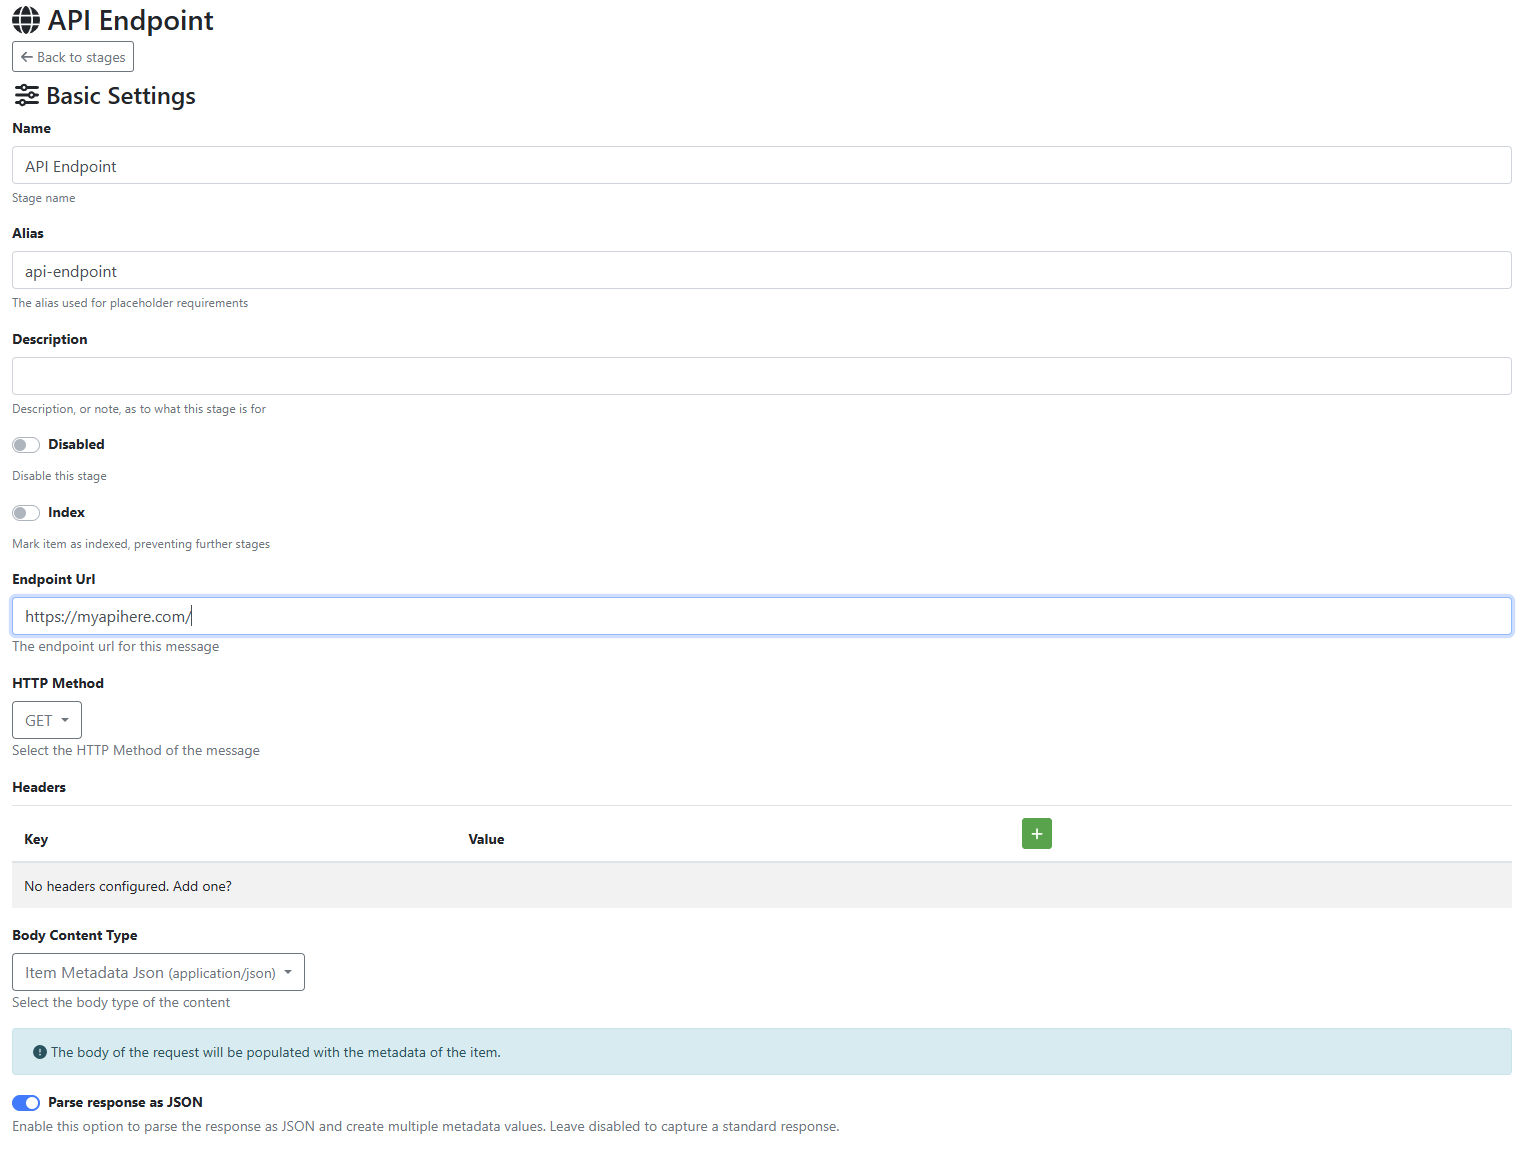Click into the Alias text field
Viewport: 1522px width, 1159px height.
tap(761, 271)
